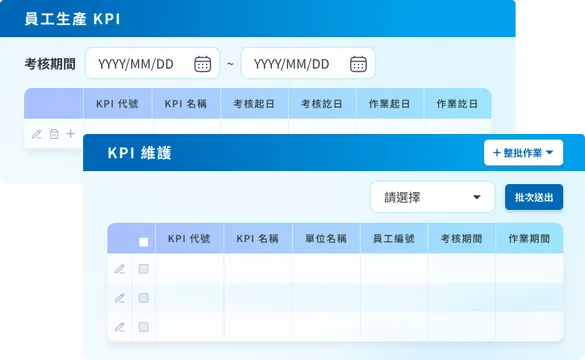
Task: Open calendar picker for end date
Action: pos(358,64)
